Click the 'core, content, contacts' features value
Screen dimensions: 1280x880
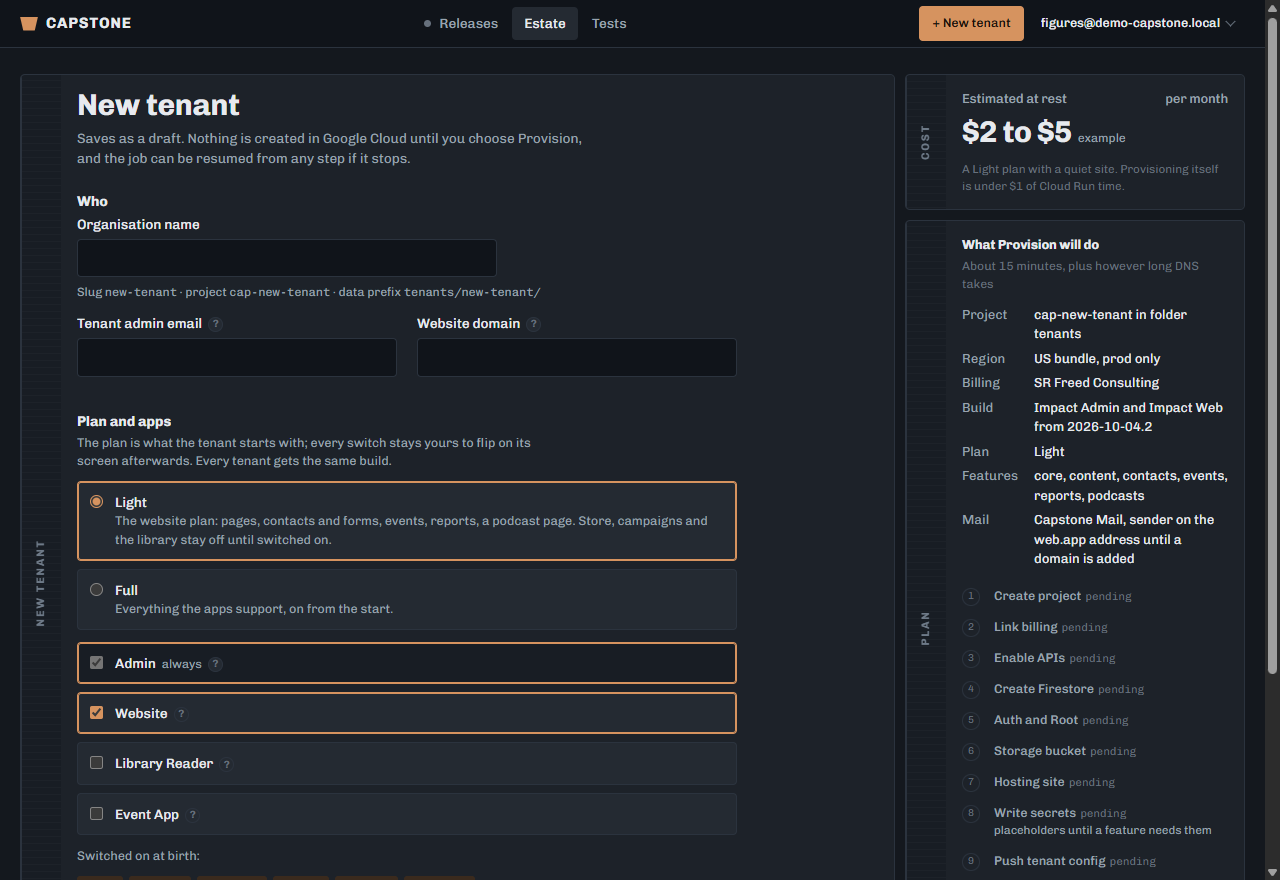1131,486
